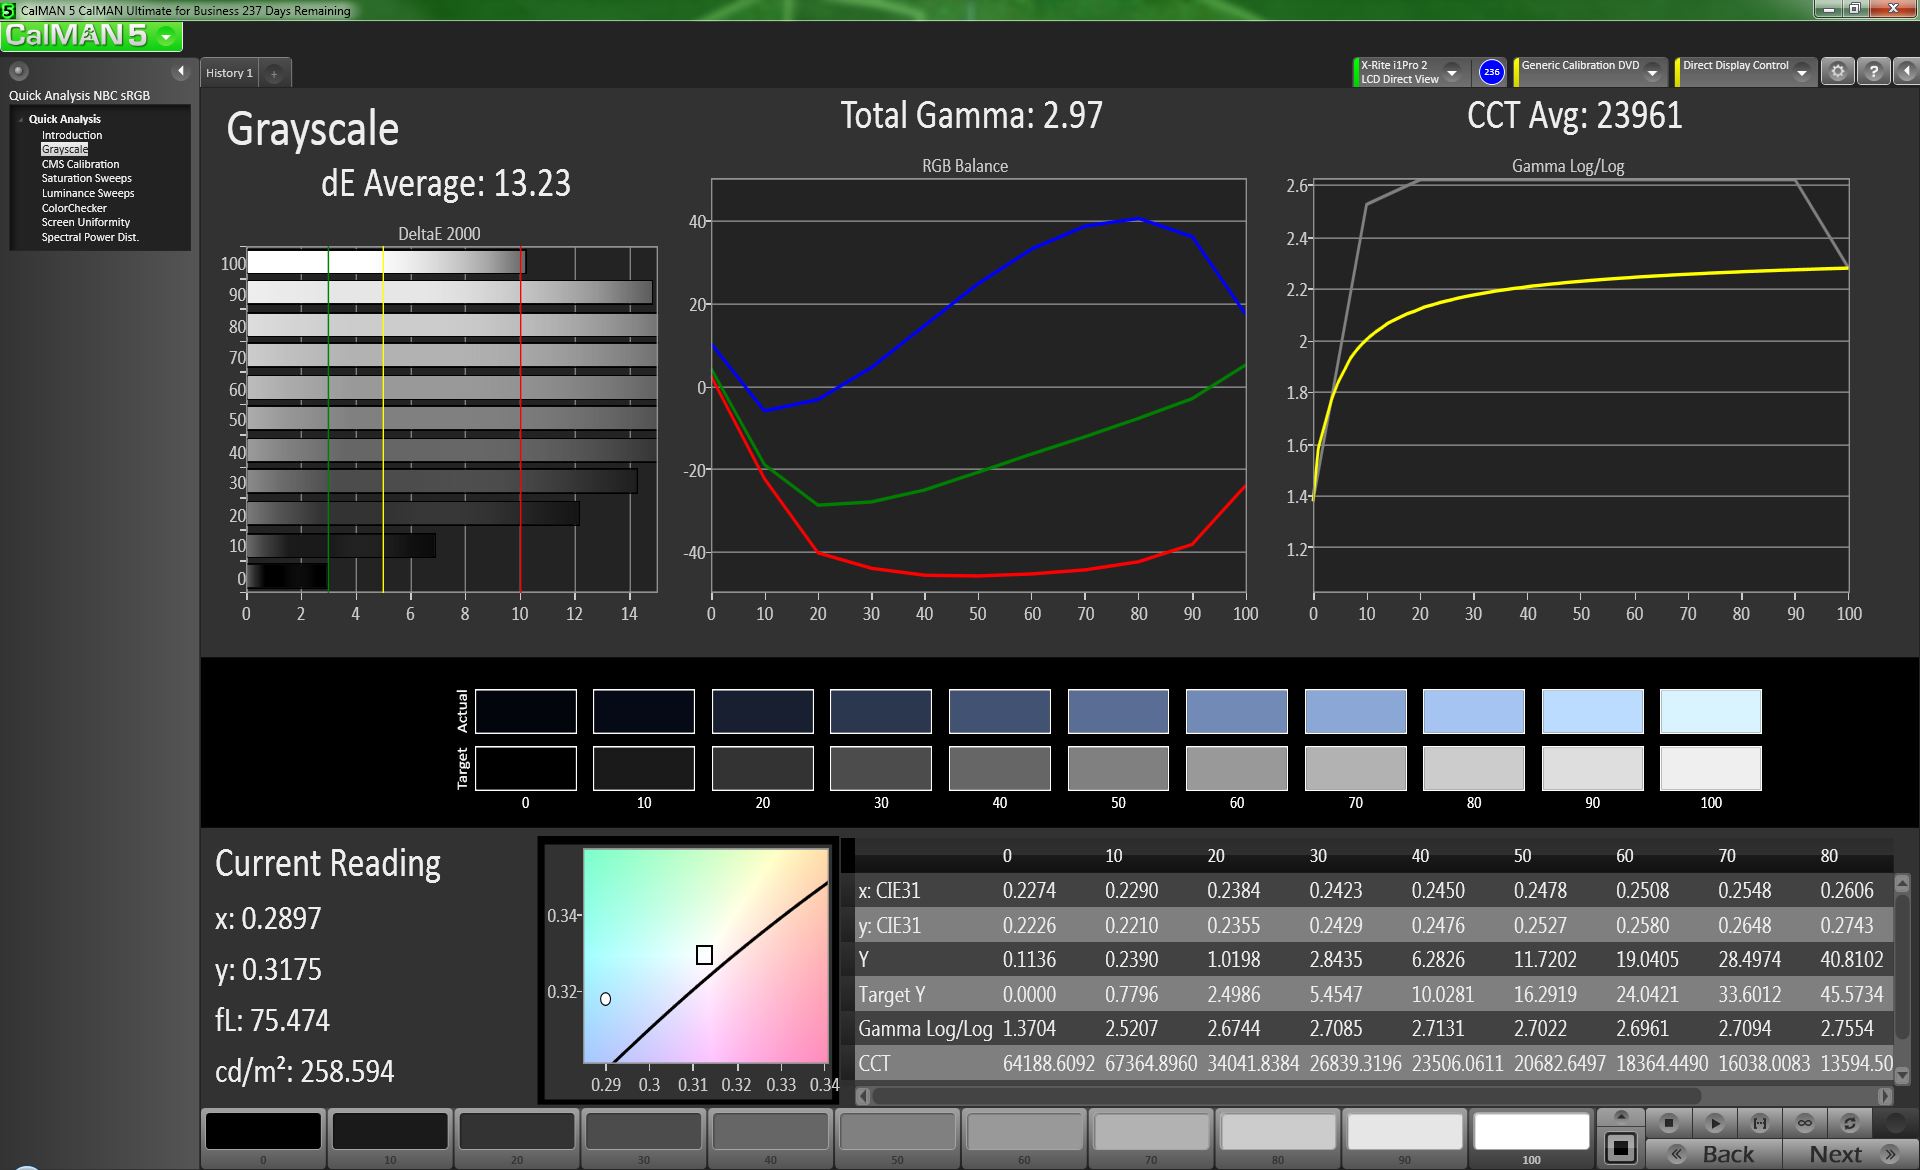The image size is (1920, 1170).
Task: Open the ColorChecker workflow page
Action: click(x=74, y=208)
